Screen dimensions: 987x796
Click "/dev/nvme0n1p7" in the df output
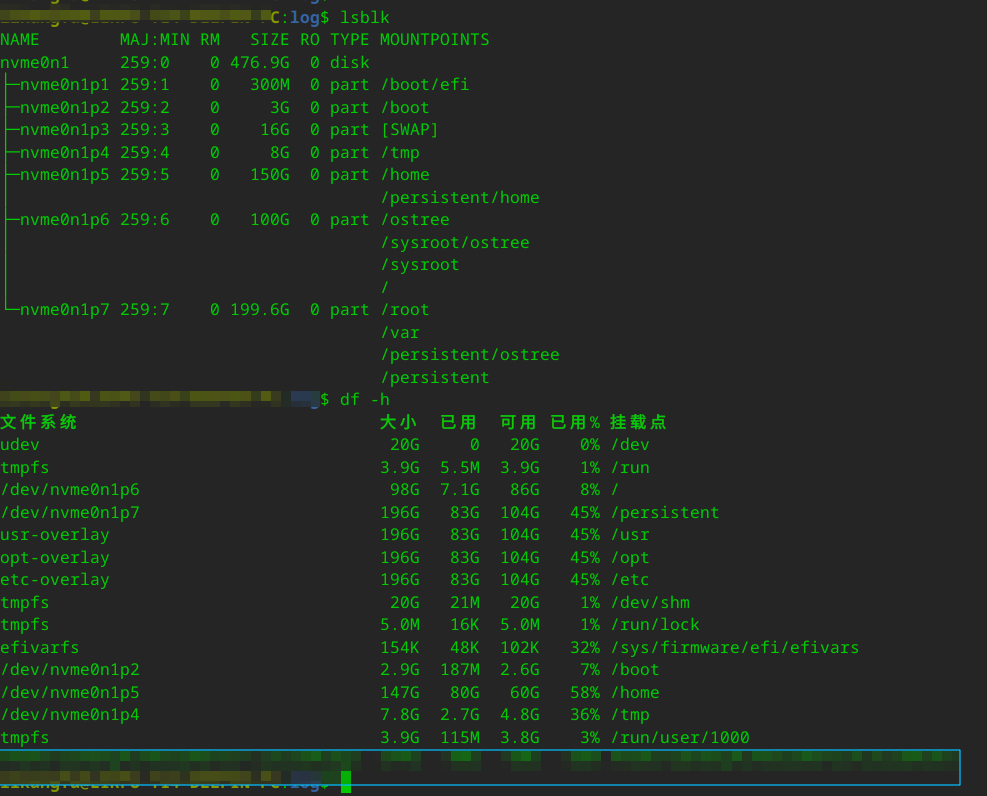[x=70, y=512]
